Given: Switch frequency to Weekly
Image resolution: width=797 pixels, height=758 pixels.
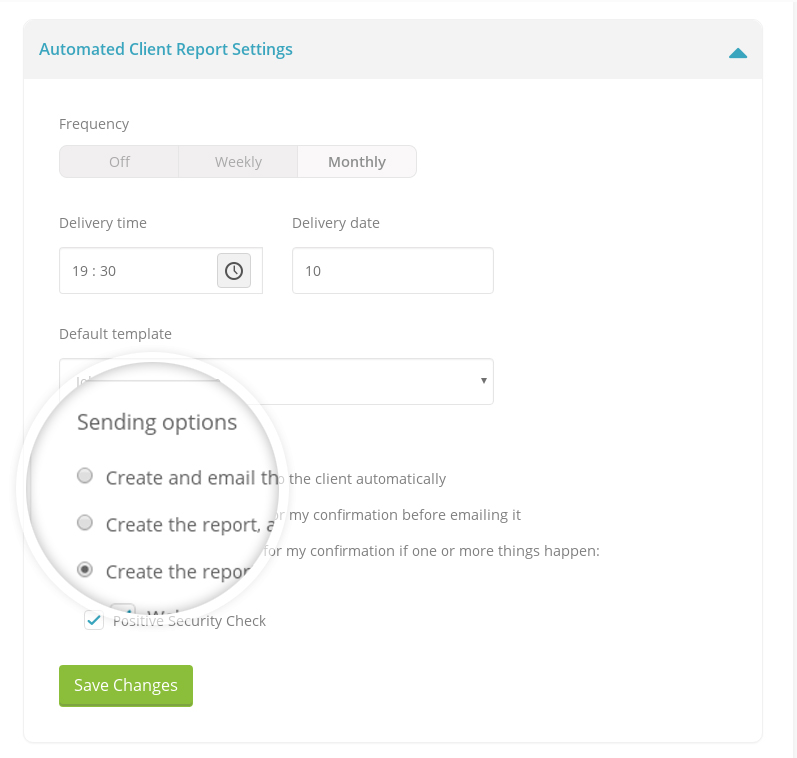Looking at the screenshot, I should click(238, 162).
